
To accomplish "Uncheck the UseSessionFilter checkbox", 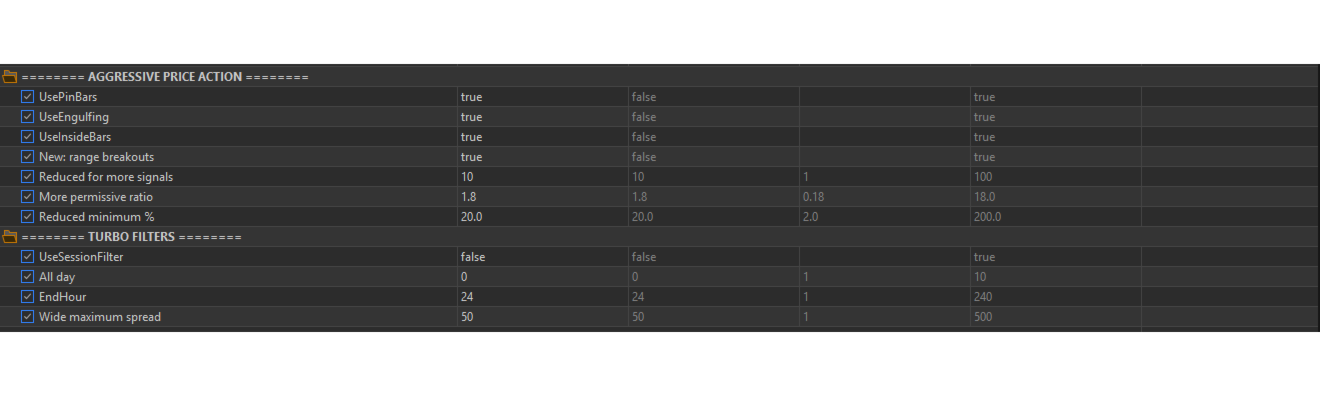I will click(27, 257).
